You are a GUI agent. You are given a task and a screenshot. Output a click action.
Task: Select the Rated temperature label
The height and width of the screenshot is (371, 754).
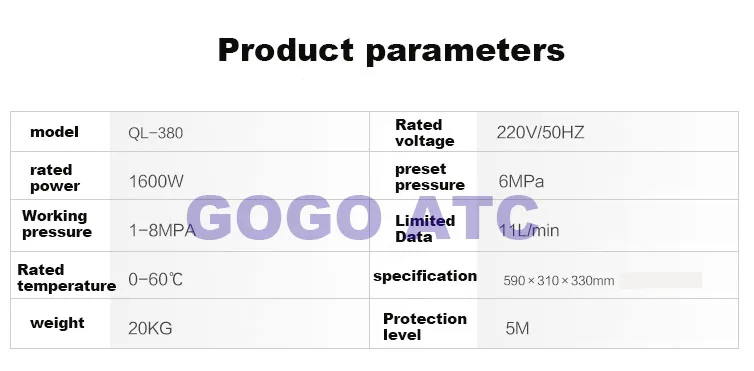coord(66,278)
